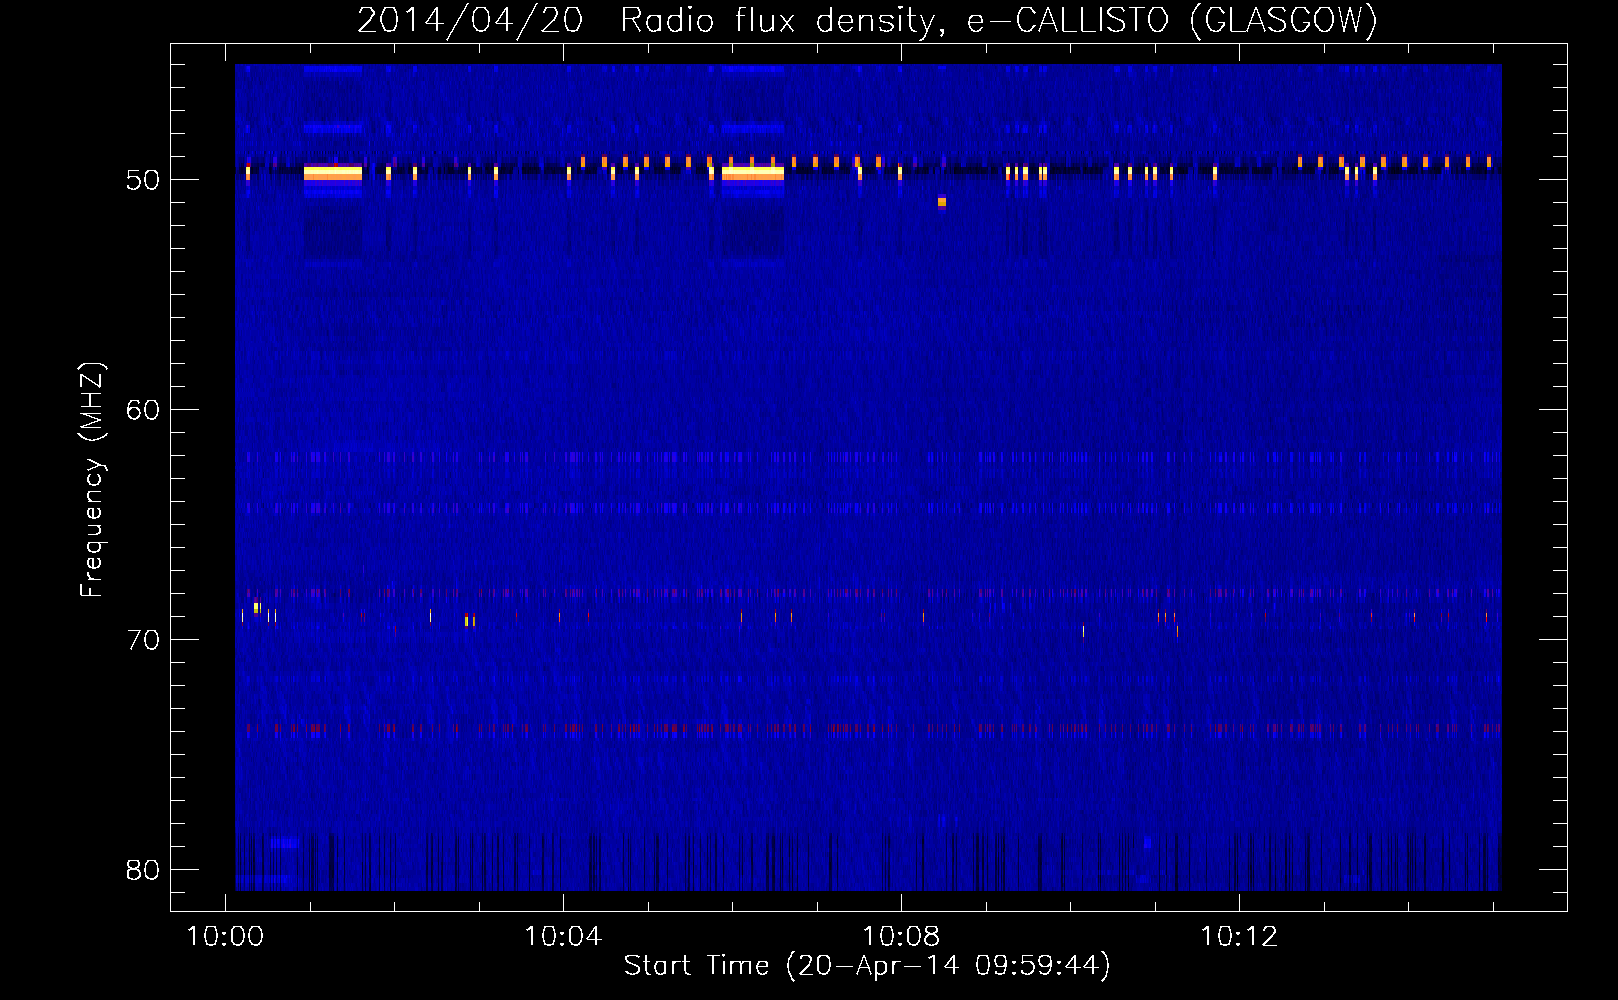1618x1000 pixels.
Task: Click the 'Frequency (MHZ)' axis label
Action: pos(91,480)
